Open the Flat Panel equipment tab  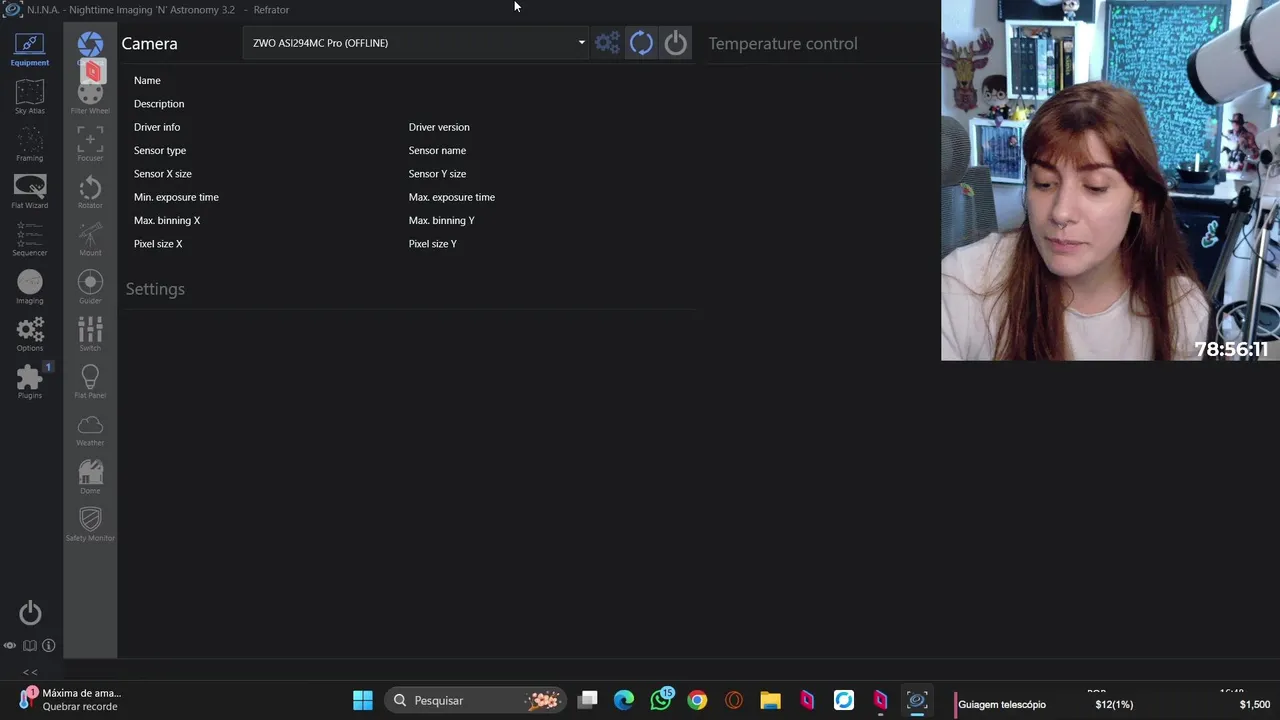tap(90, 382)
